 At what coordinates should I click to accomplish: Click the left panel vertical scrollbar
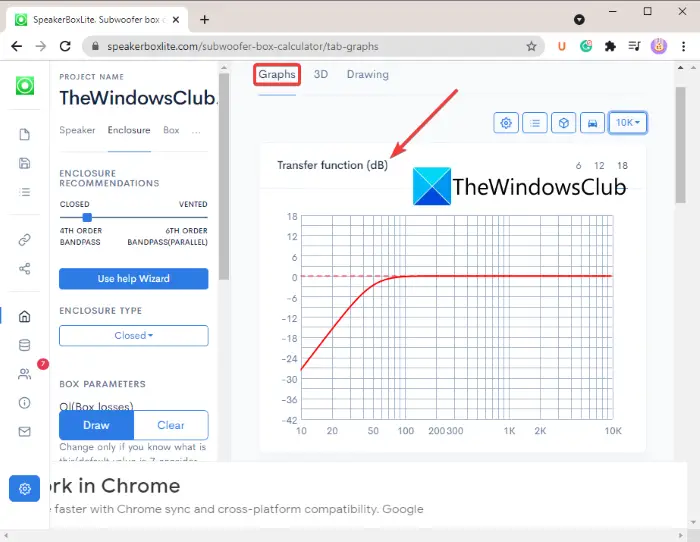(x=224, y=176)
